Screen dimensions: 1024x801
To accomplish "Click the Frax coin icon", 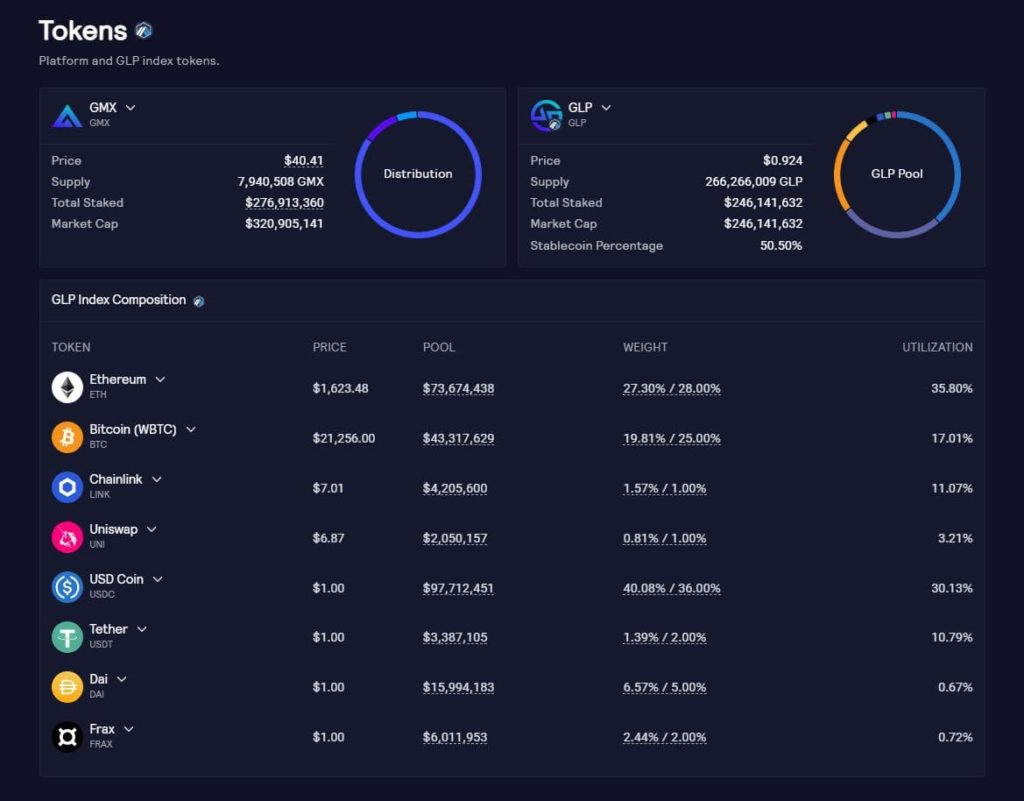I will (67, 736).
